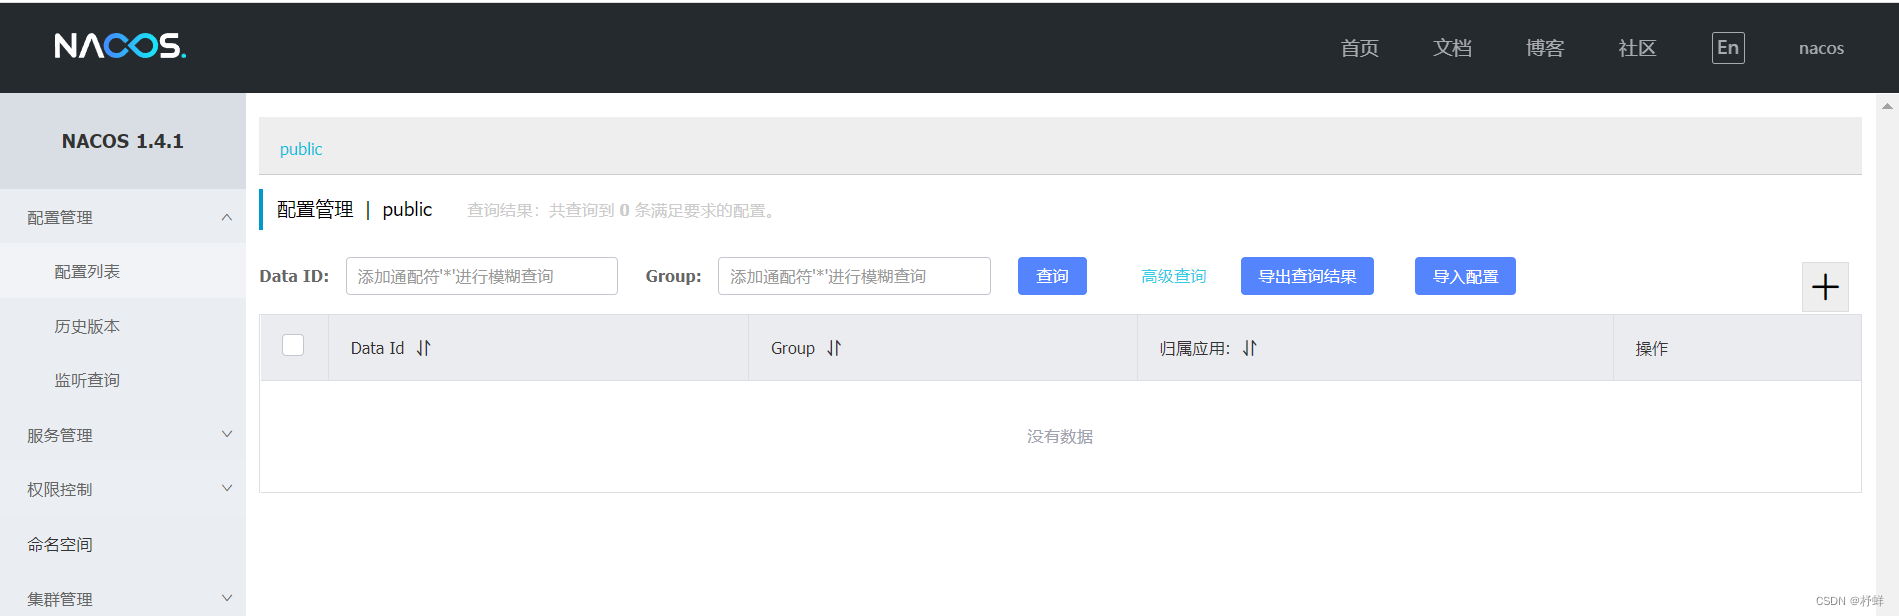The height and width of the screenshot is (616, 1899).
Task: Expand the 权限控制 menu
Action: coord(123,489)
